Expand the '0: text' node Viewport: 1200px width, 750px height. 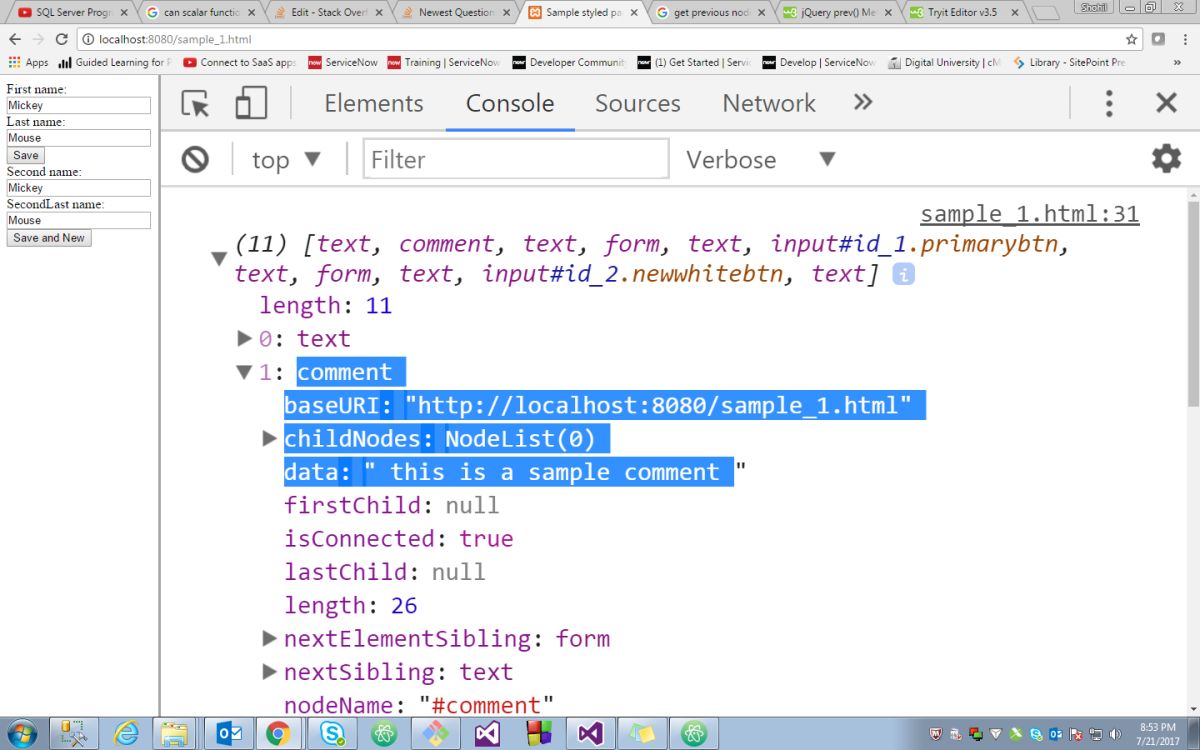click(x=243, y=338)
